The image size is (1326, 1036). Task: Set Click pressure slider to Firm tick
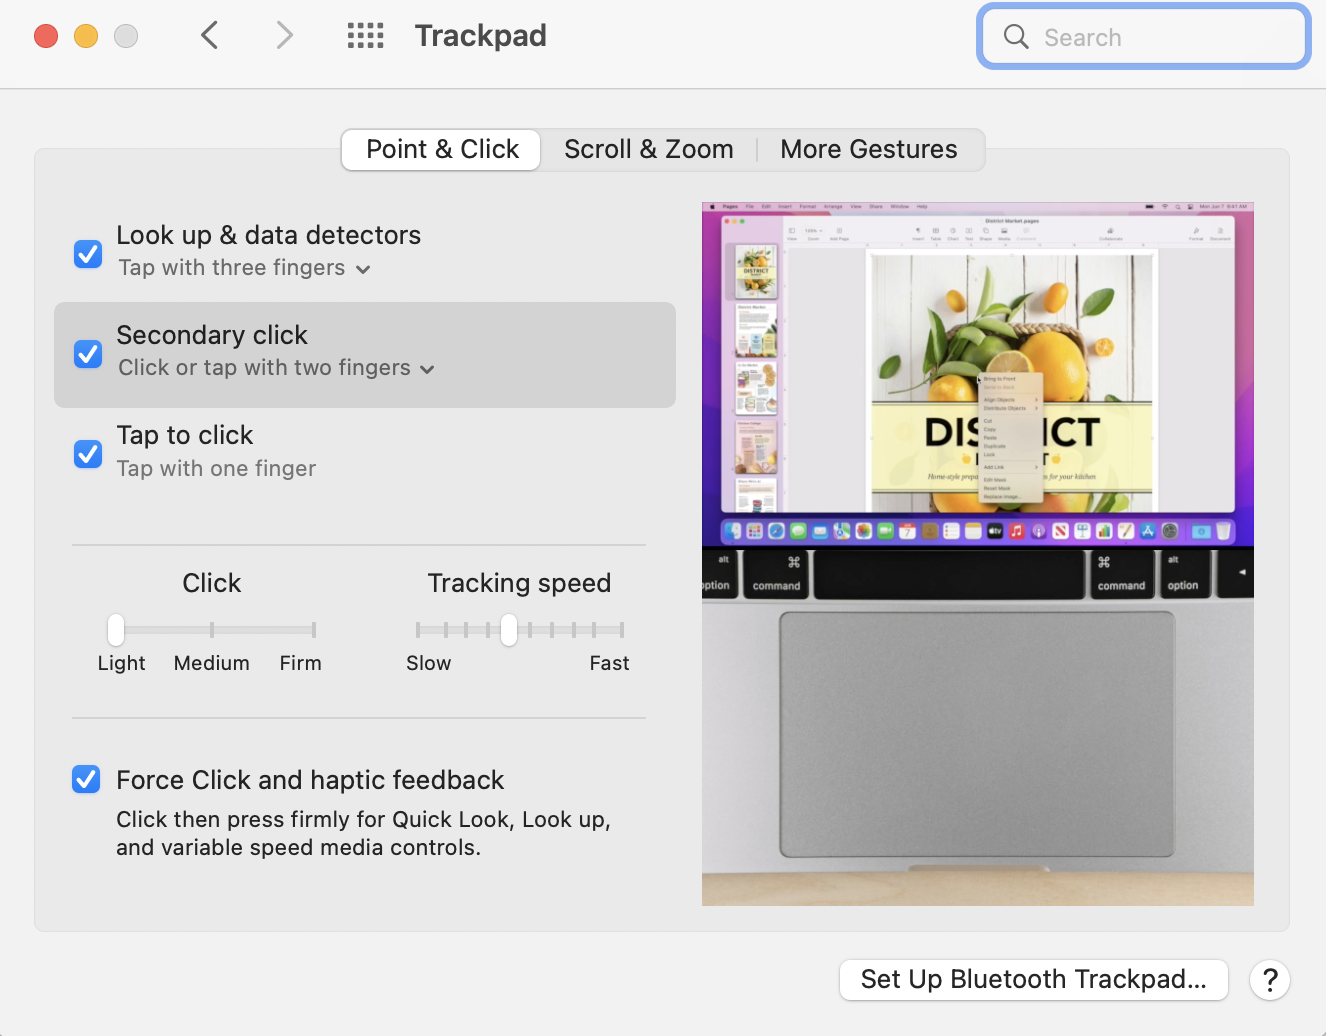pos(314,630)
